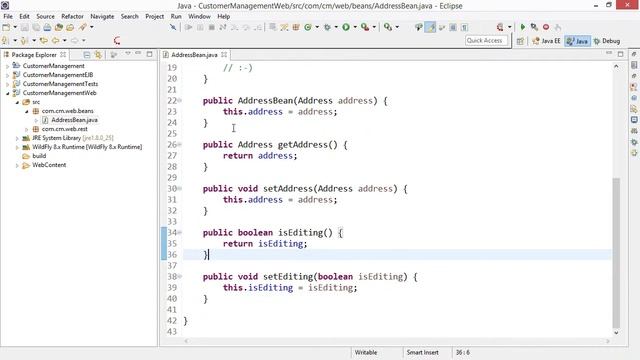The image size is (640, 360).
Task: Toggle Link with Editor in Package Explorer
Action: click(98, 55)
